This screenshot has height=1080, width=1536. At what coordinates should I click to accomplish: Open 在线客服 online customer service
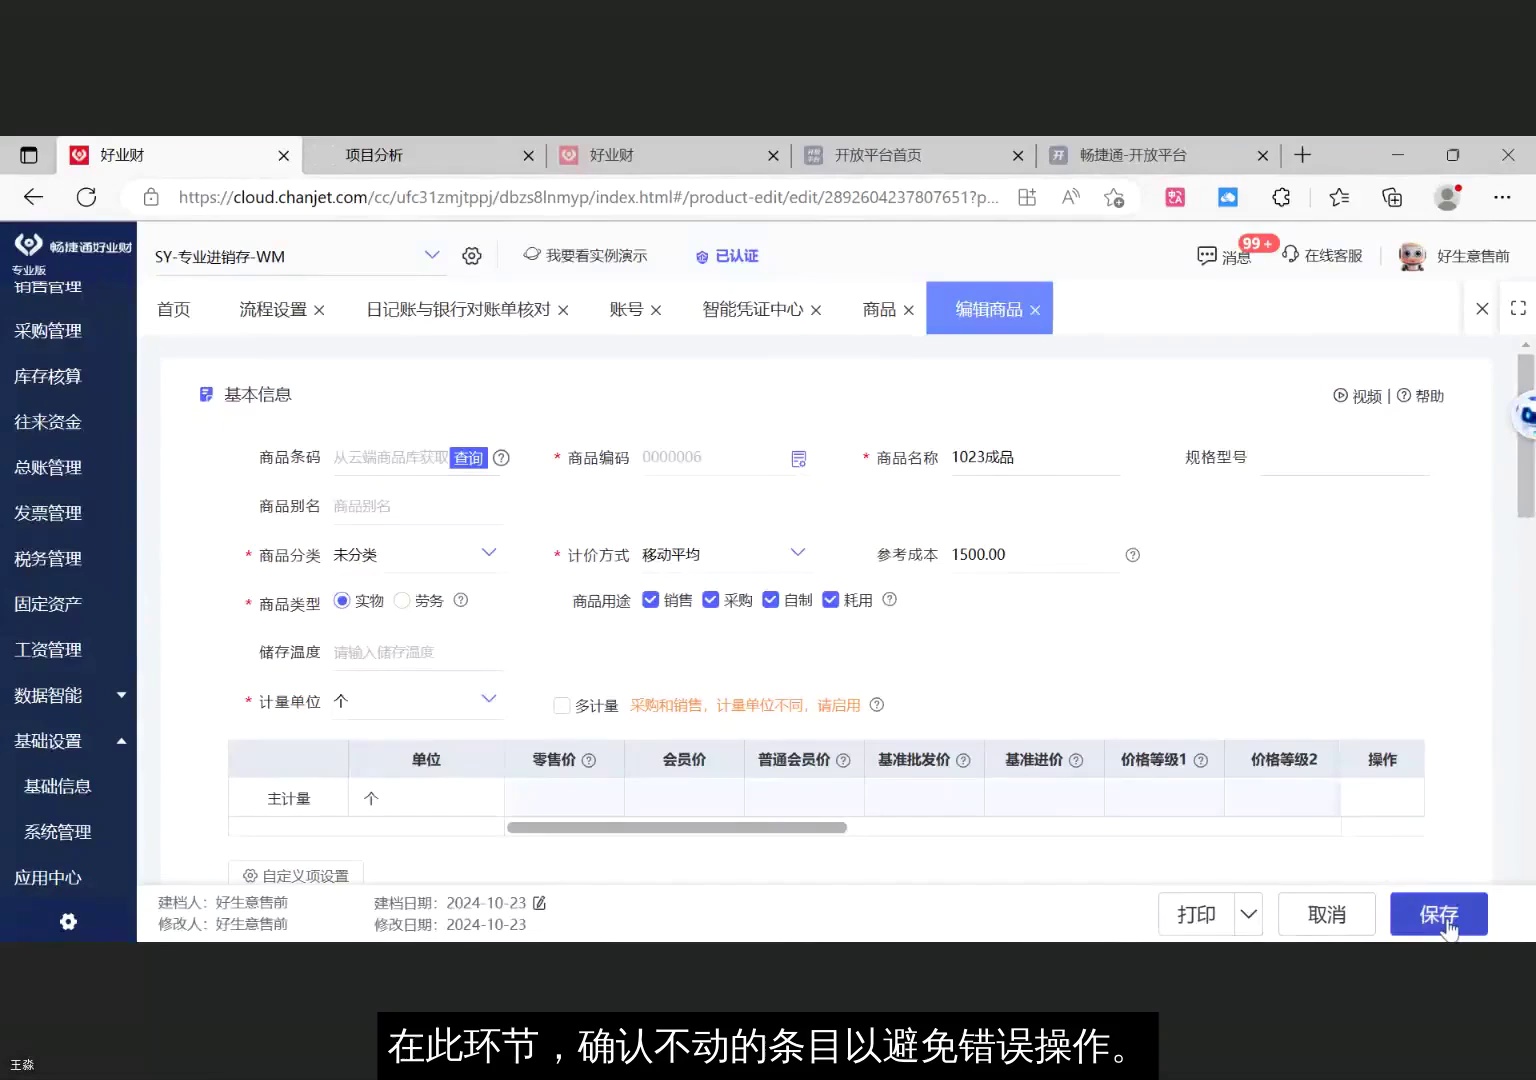point(1322,255)
